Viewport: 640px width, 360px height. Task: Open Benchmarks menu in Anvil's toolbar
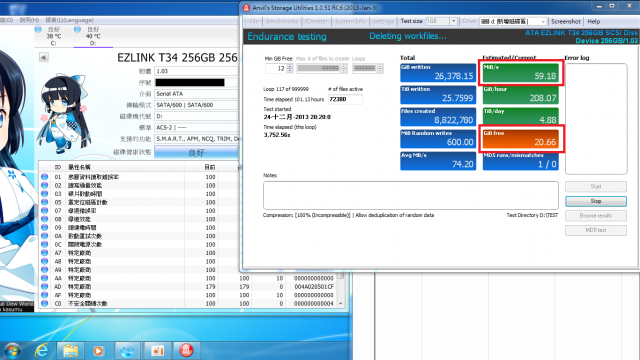click(282, 21)
